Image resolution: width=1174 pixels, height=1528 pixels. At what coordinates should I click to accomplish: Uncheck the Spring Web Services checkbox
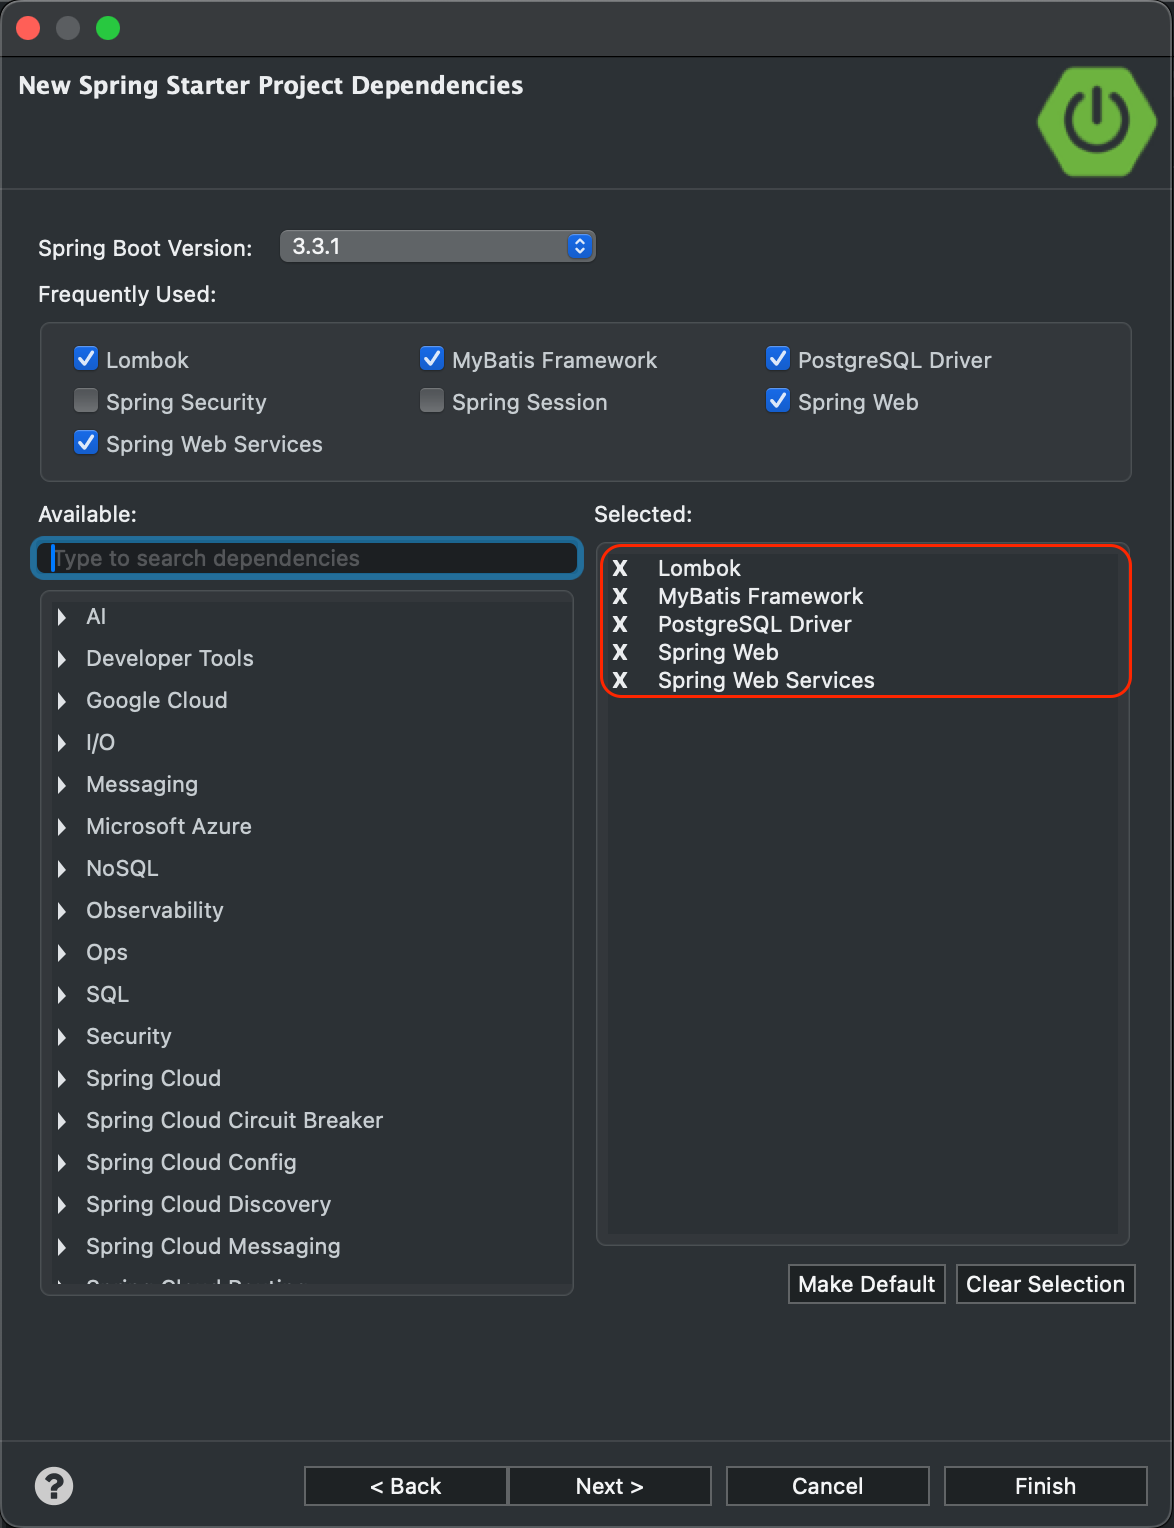point(86,442)
